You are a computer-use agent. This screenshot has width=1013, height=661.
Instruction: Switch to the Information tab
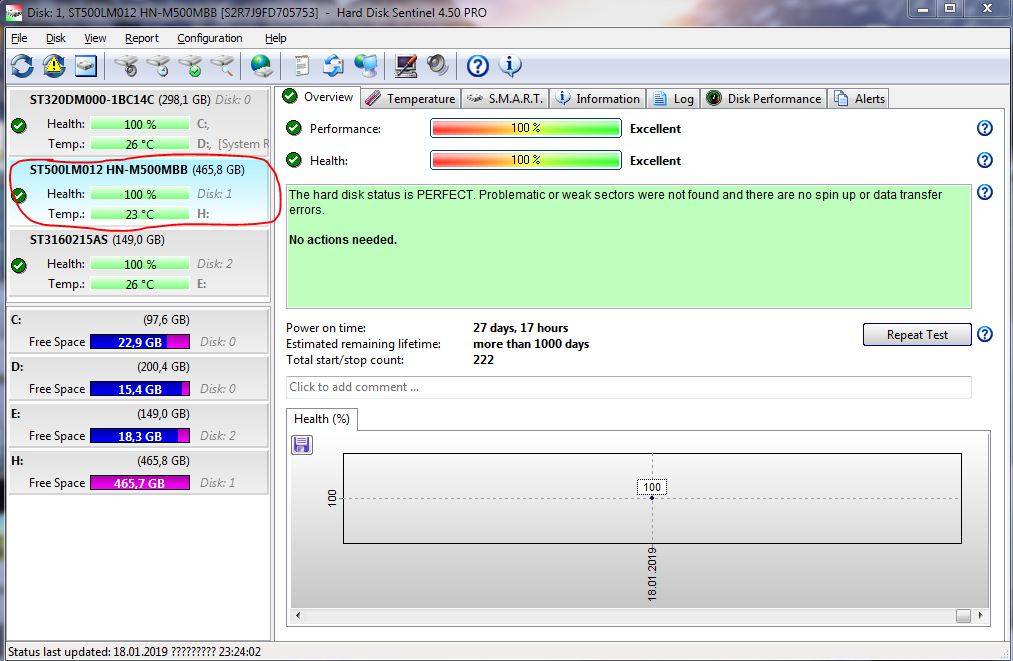598,98
